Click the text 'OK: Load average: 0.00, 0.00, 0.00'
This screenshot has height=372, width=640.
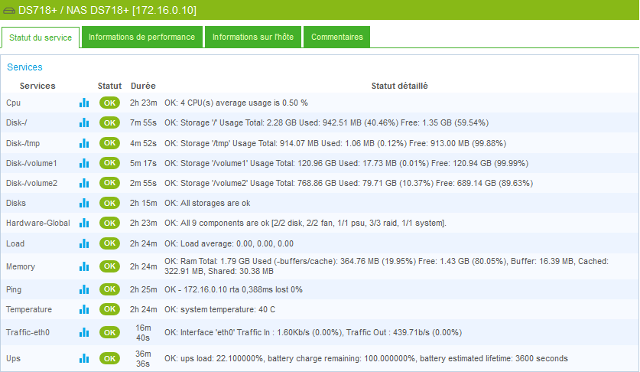(229, 243)
